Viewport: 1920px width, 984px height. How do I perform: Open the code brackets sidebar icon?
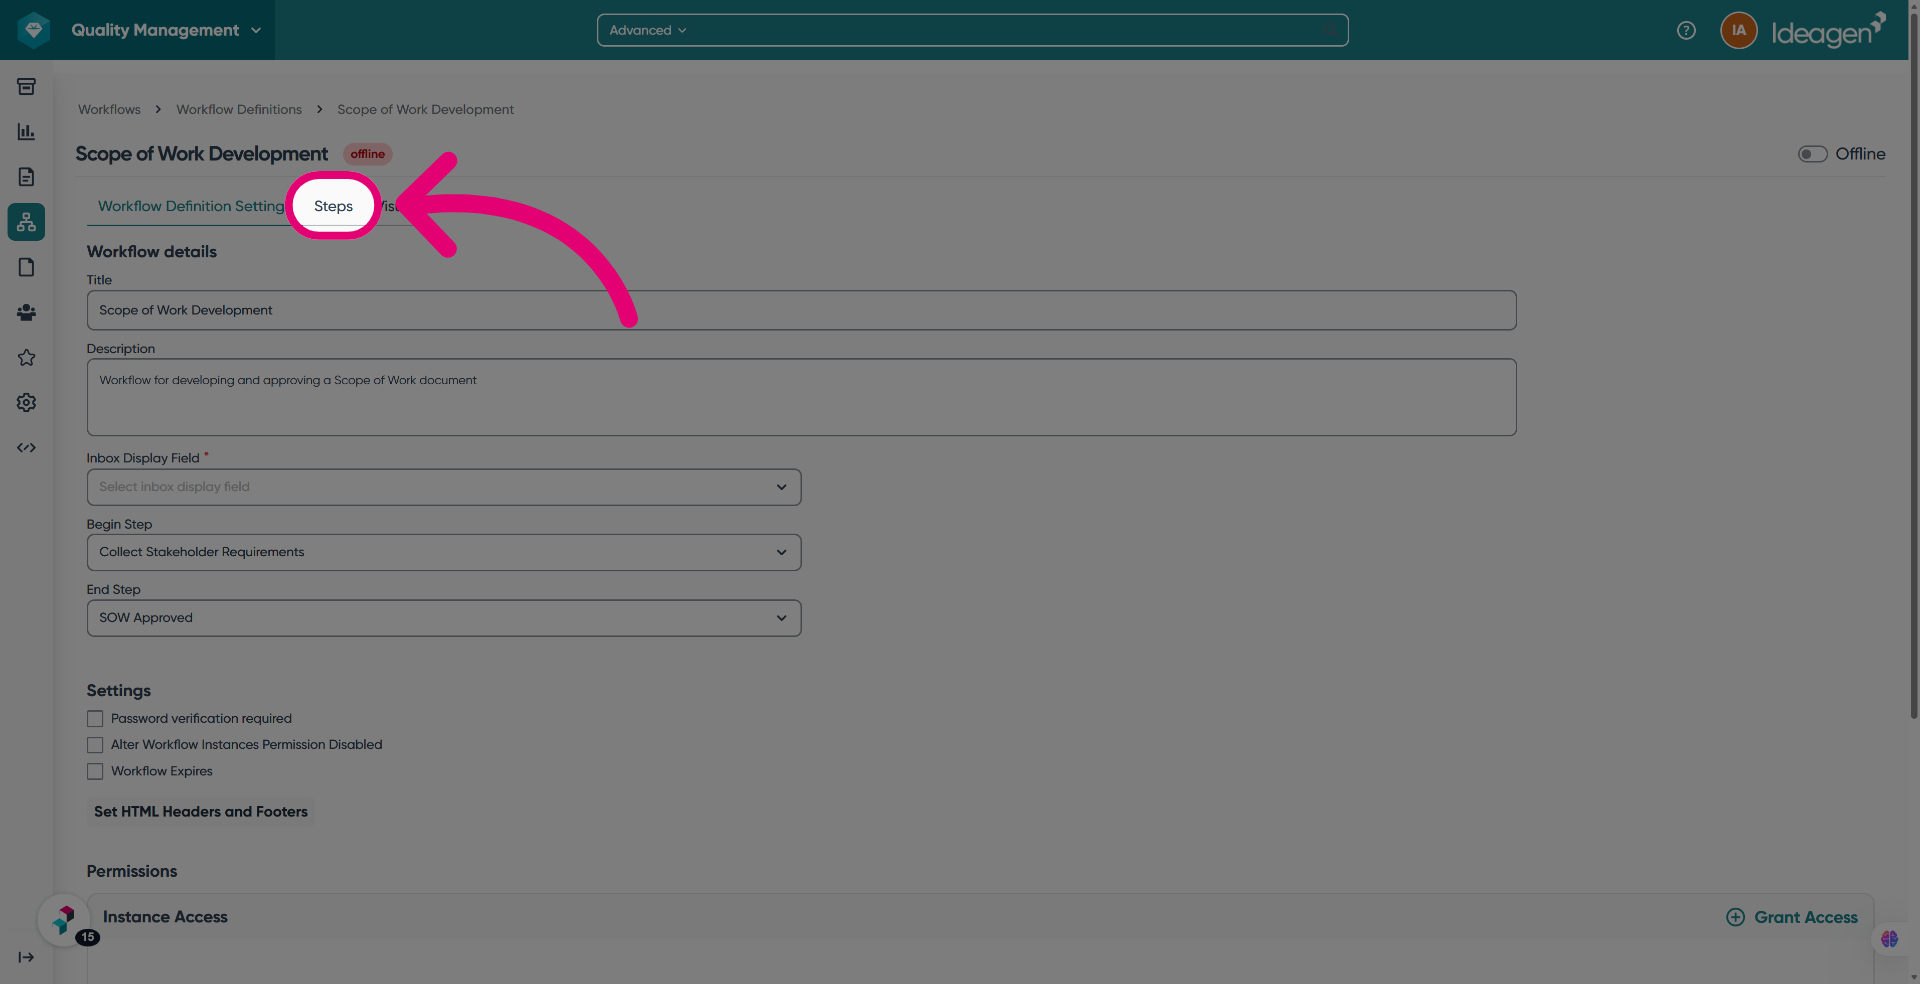pyautogui.click(x=27, y=448)
